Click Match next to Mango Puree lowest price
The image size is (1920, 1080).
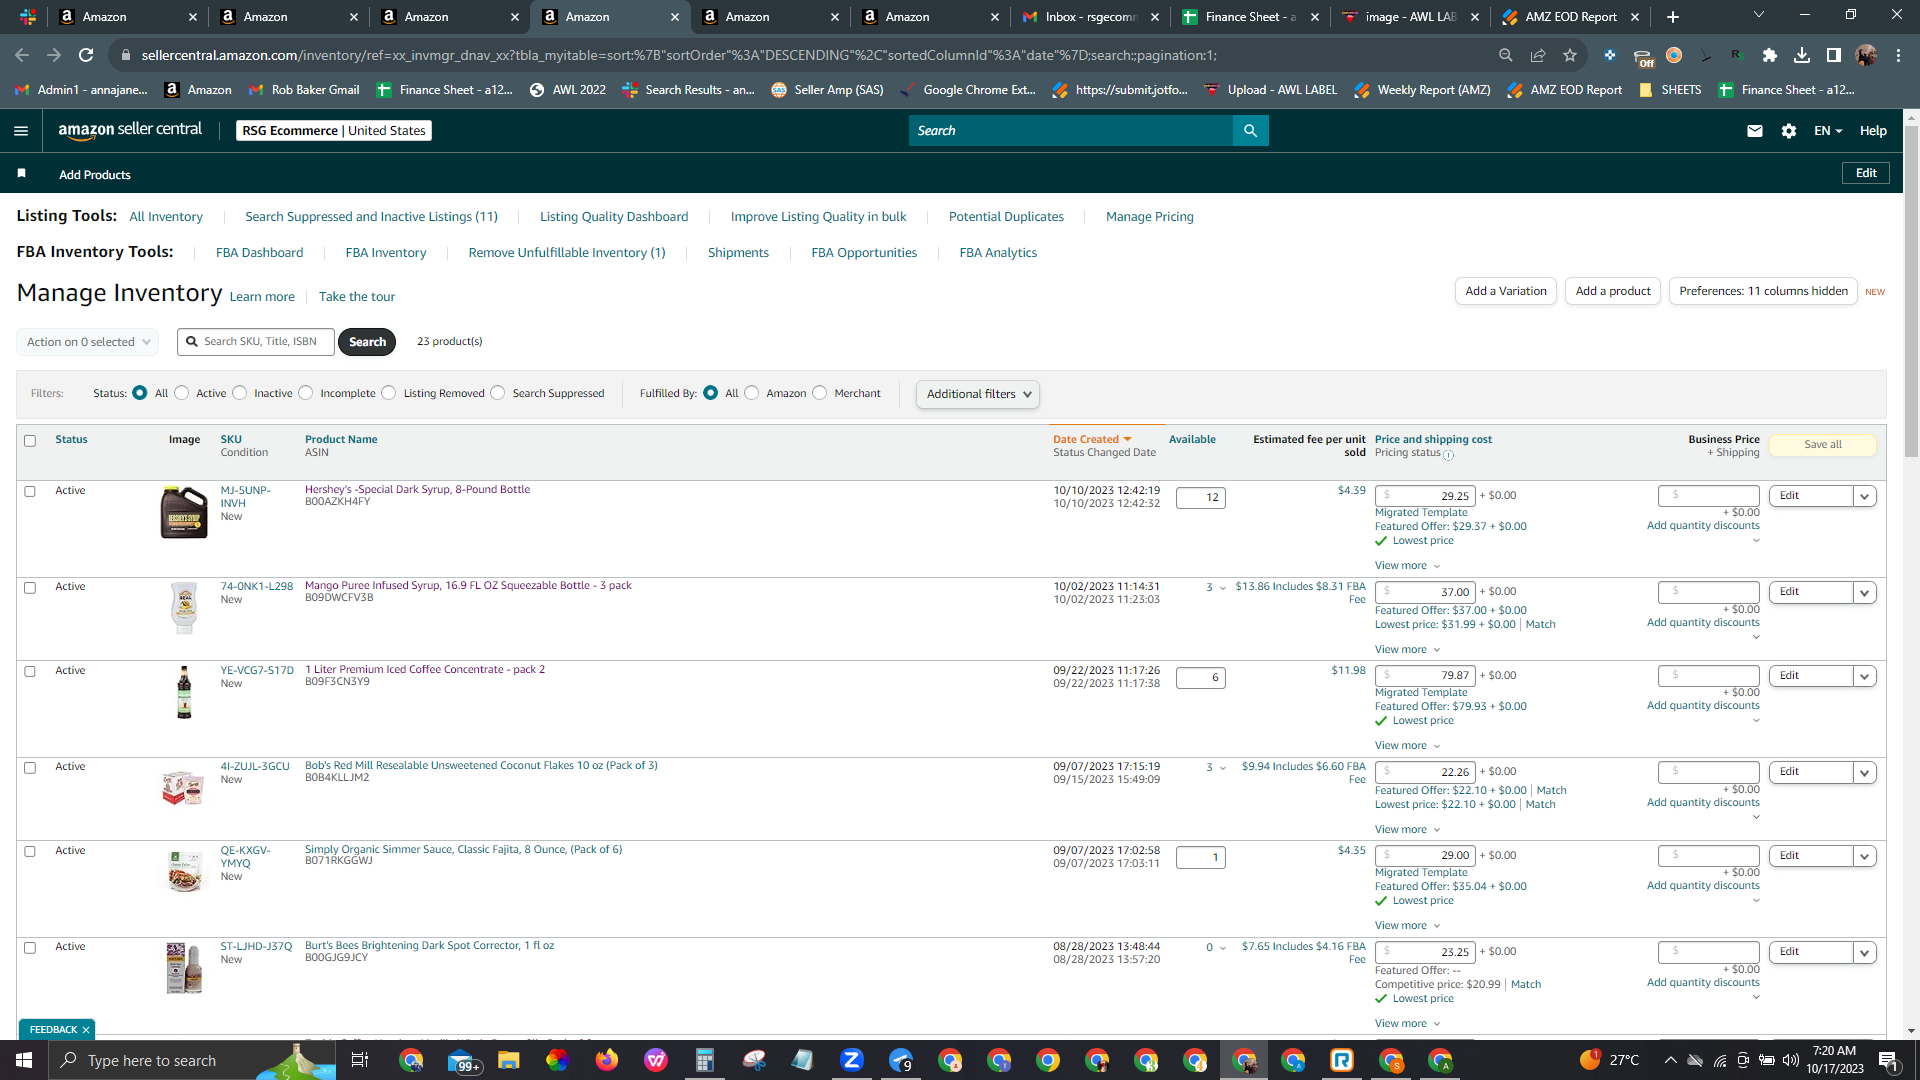1540,625
